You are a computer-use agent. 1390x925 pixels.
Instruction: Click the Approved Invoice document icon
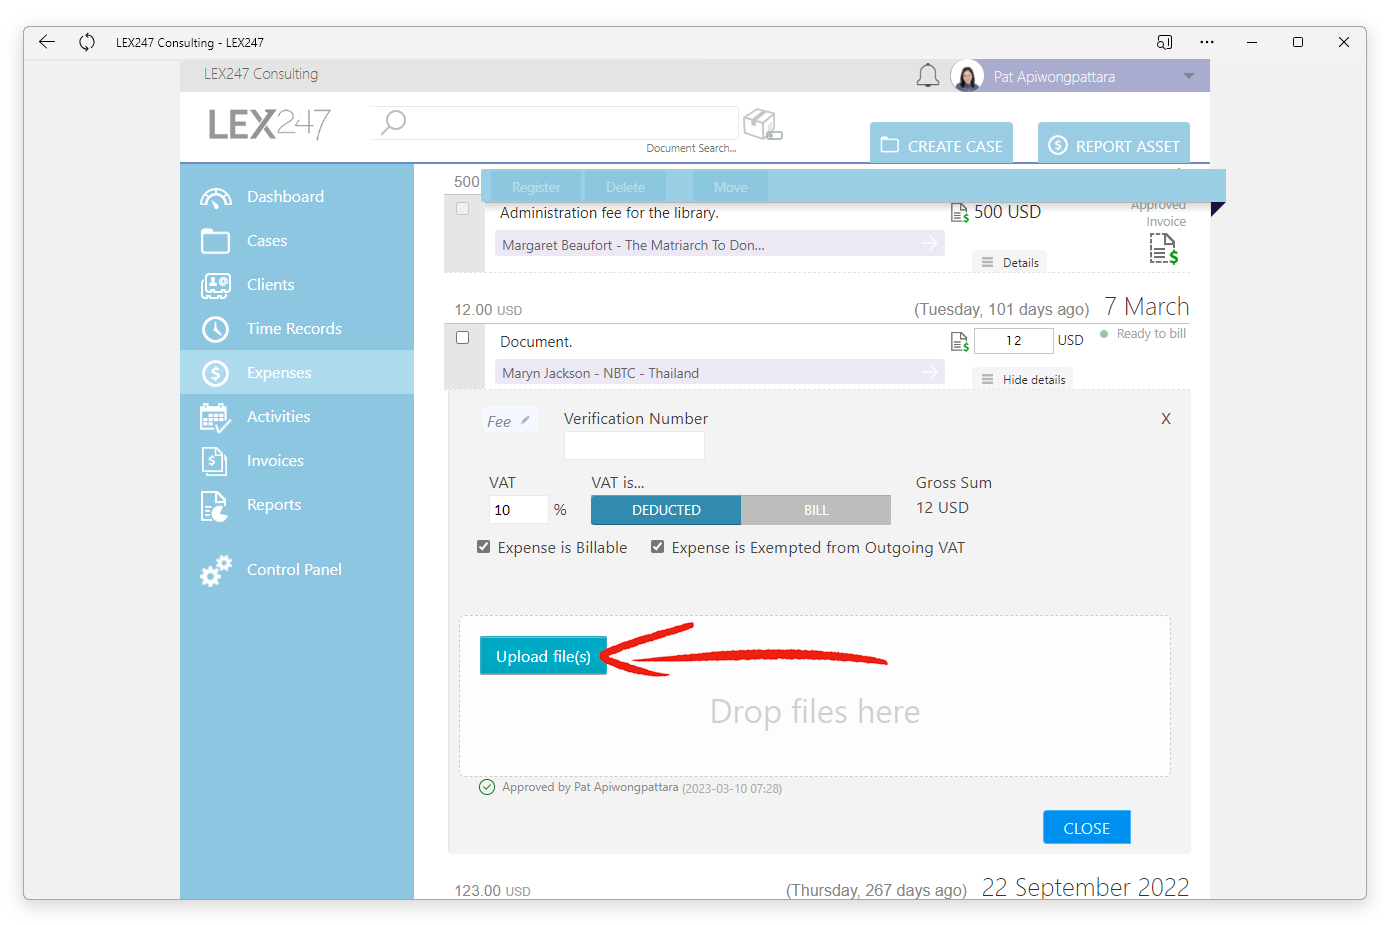coord(1163,249)
